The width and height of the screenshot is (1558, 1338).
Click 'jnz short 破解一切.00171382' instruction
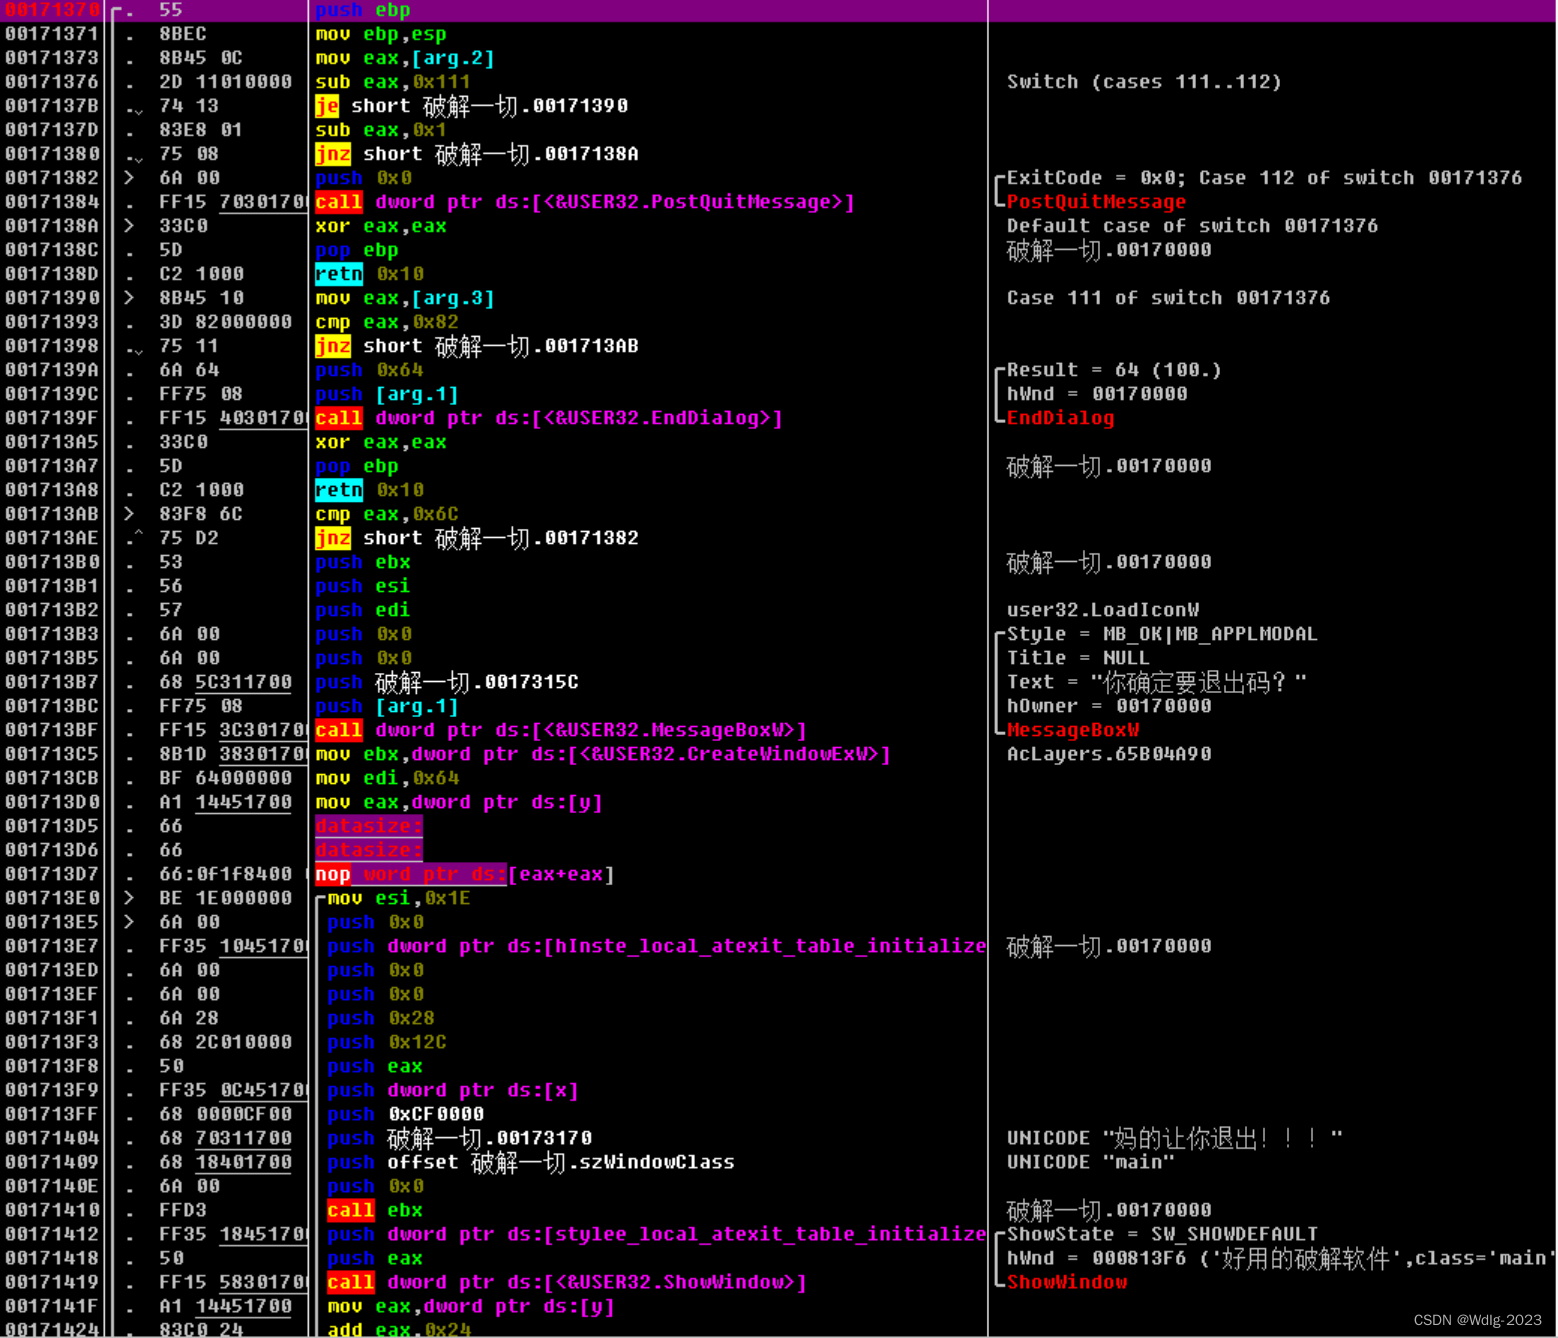pos(477,538)
